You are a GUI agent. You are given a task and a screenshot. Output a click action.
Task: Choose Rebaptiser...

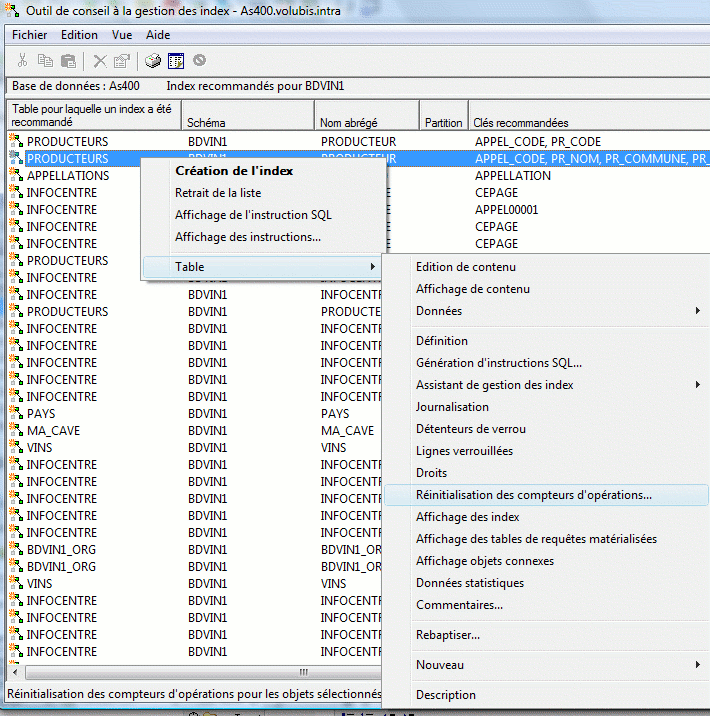click(546, 635)
